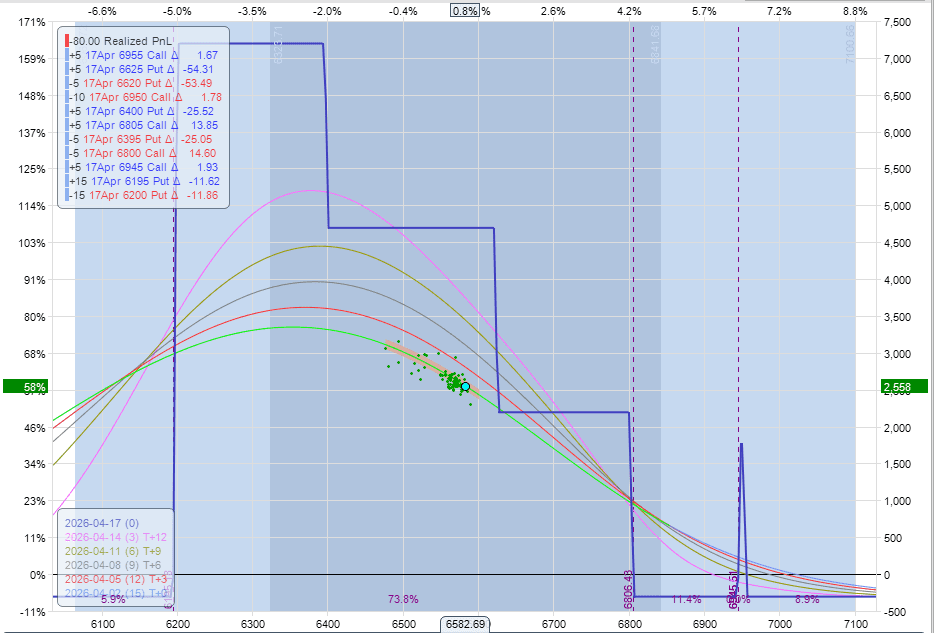
Task: Click the 11.4% probability zone label
Action: [x=685, y=599]
